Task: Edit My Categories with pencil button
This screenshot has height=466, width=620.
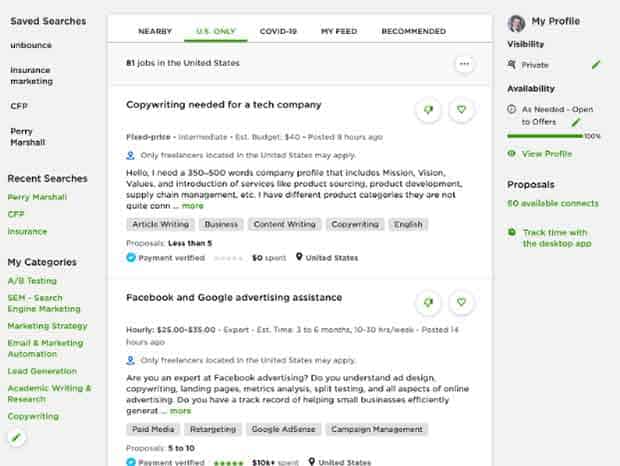Action: (16, 438)
